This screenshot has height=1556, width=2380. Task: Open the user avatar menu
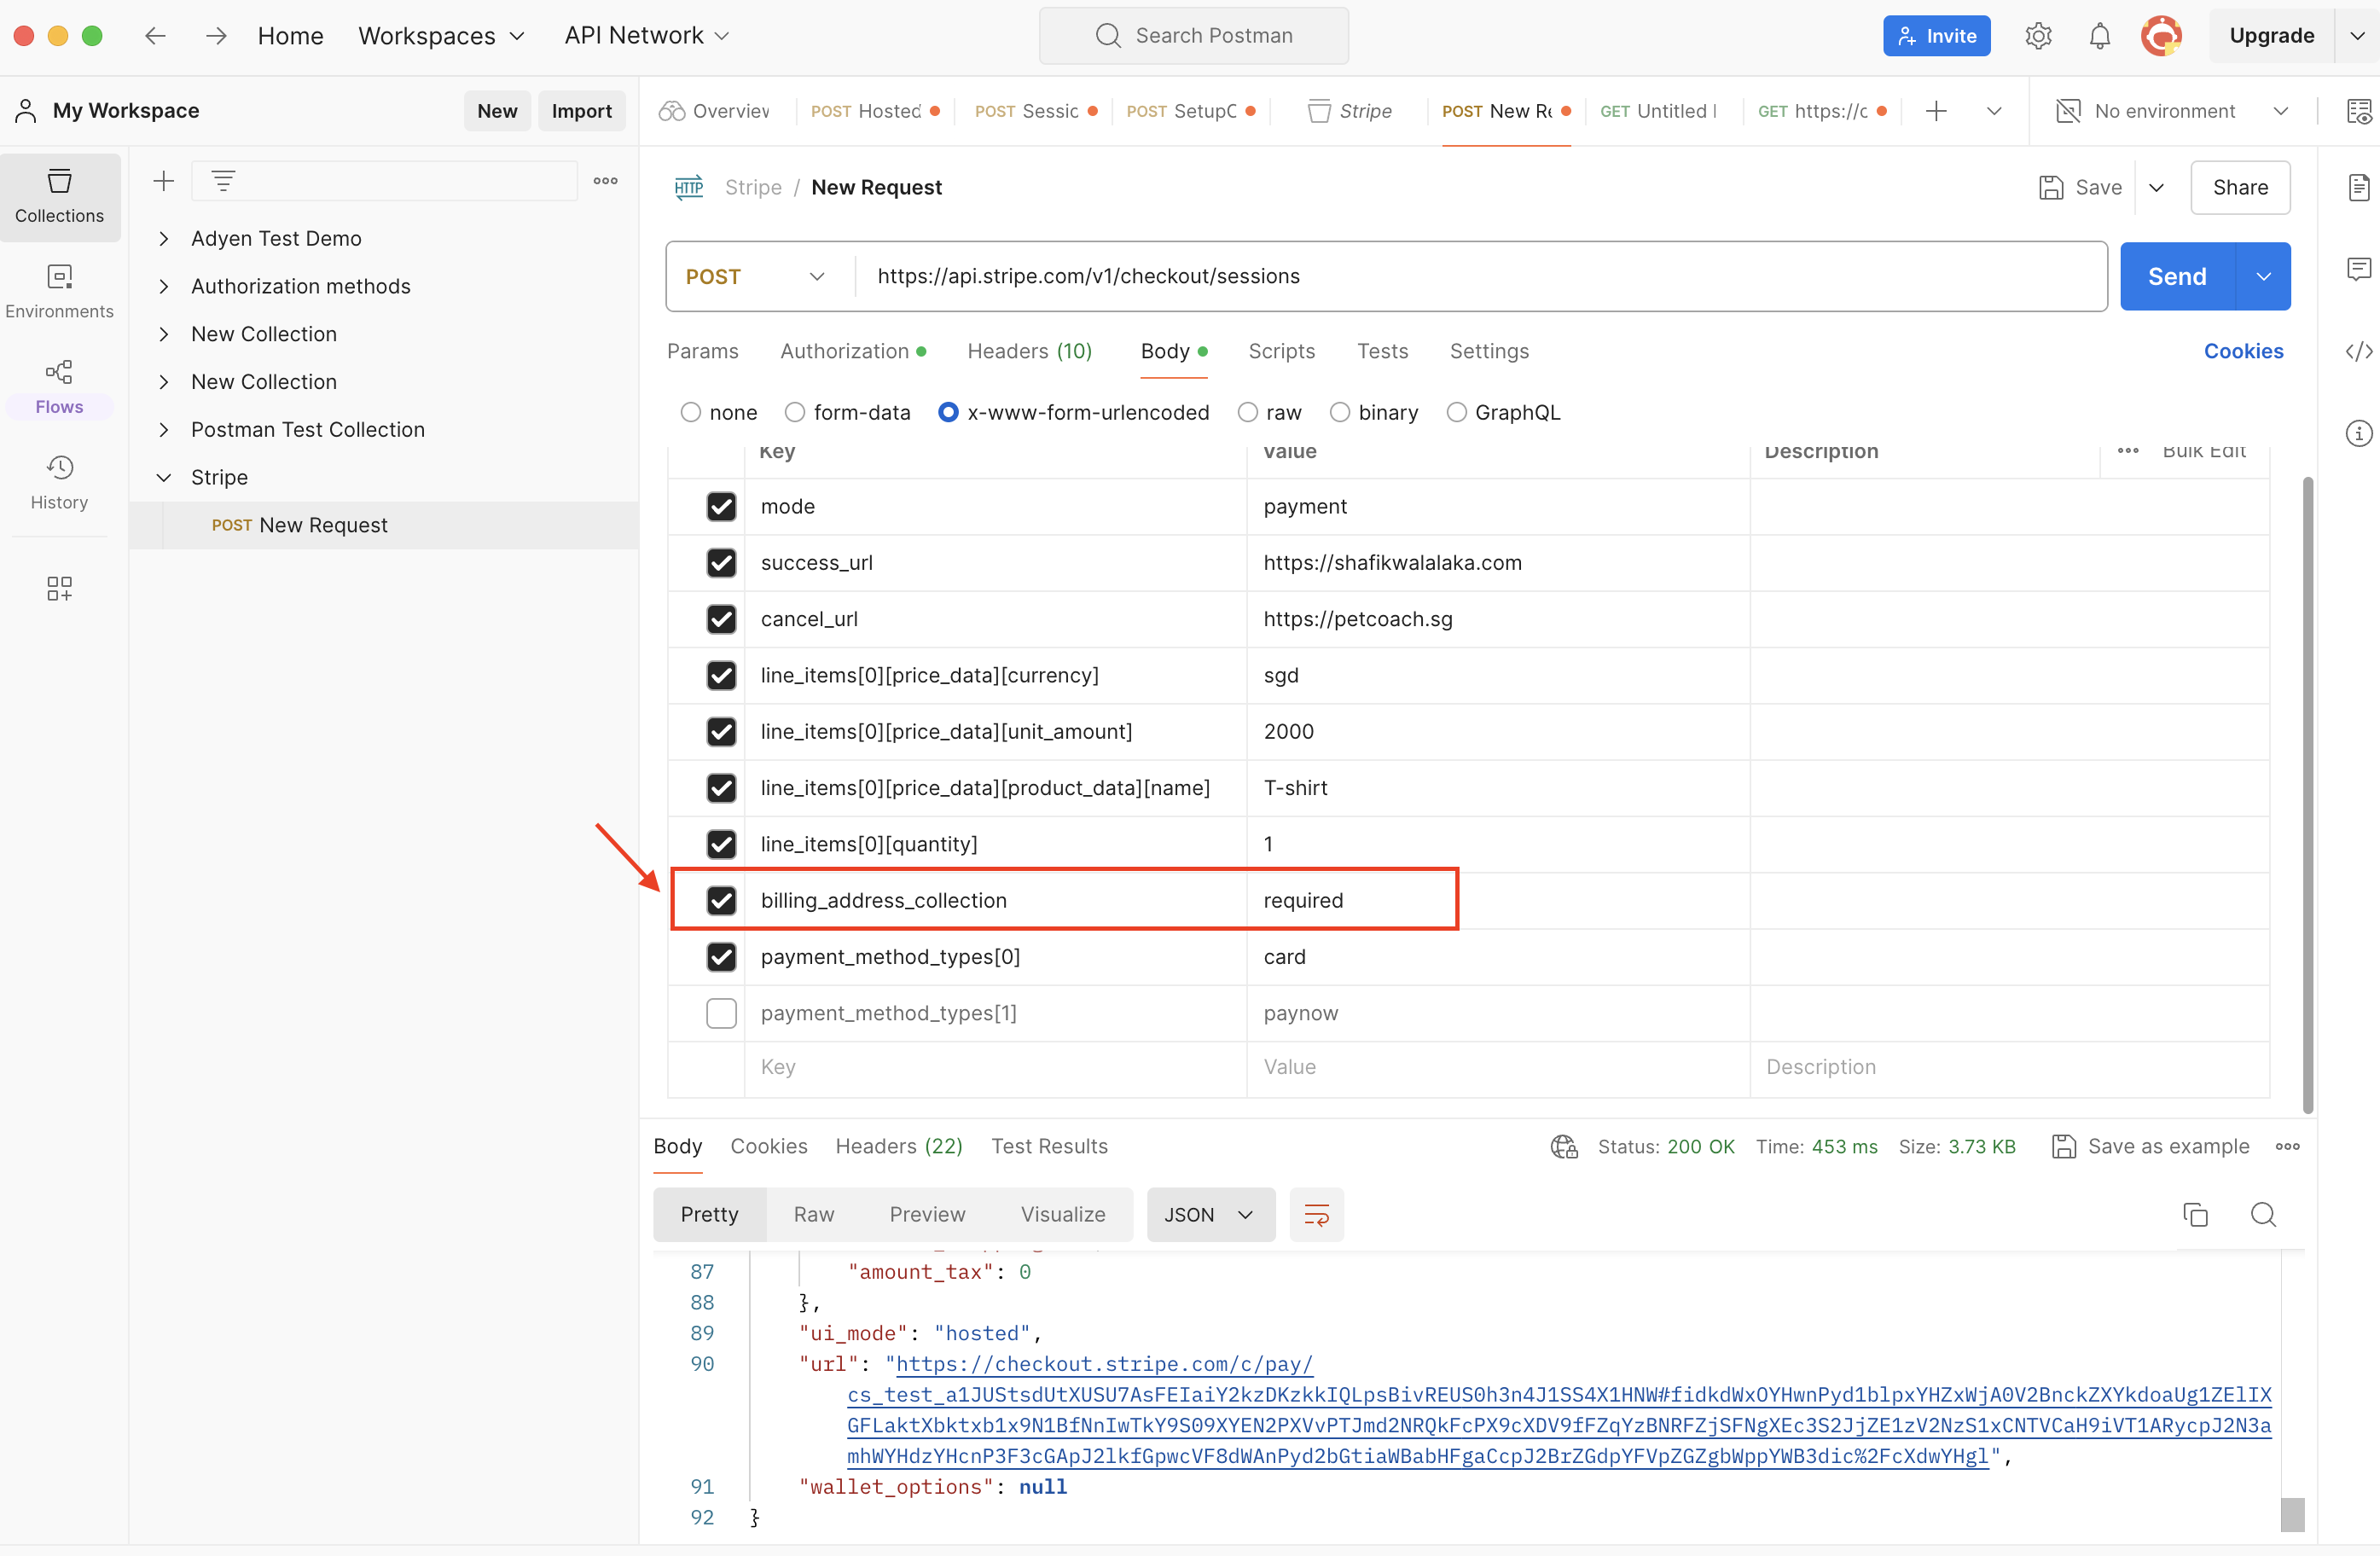pyautogui.click(x=2160, y=36)
